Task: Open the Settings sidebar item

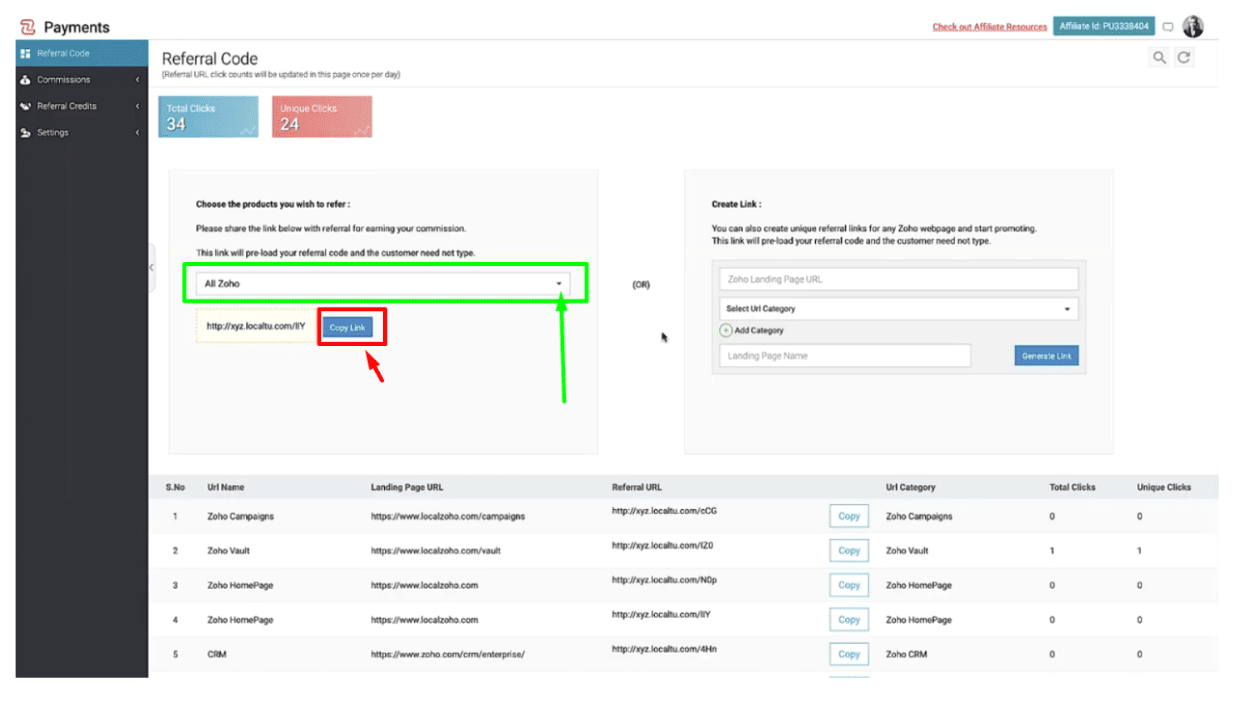Action: [x=82, y=133]
